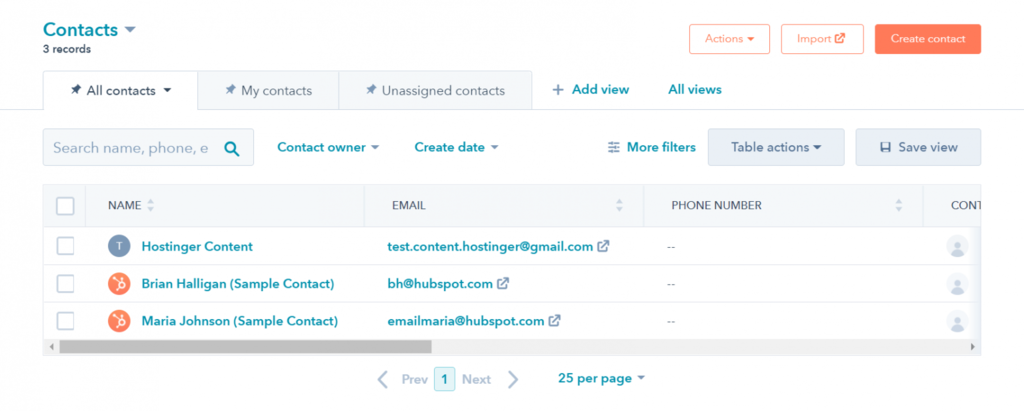1024x411 pixels.
Task: Click the search magnifier icon
Action: pos(231,148)
